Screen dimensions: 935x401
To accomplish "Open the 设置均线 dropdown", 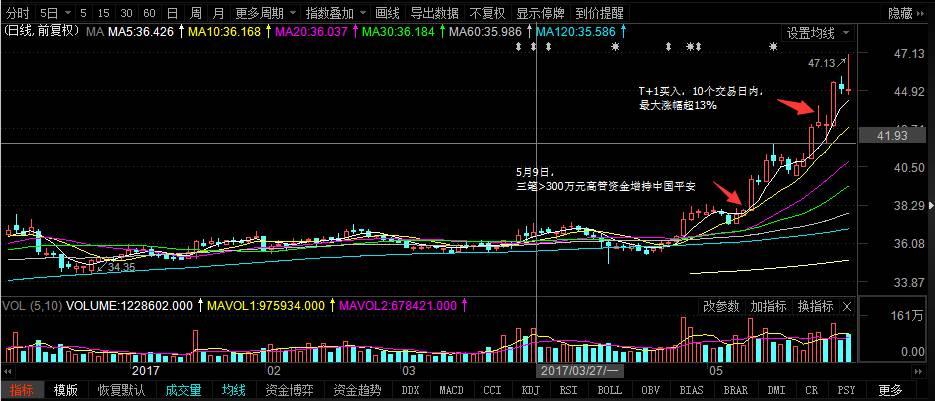I will pos(818,33).
